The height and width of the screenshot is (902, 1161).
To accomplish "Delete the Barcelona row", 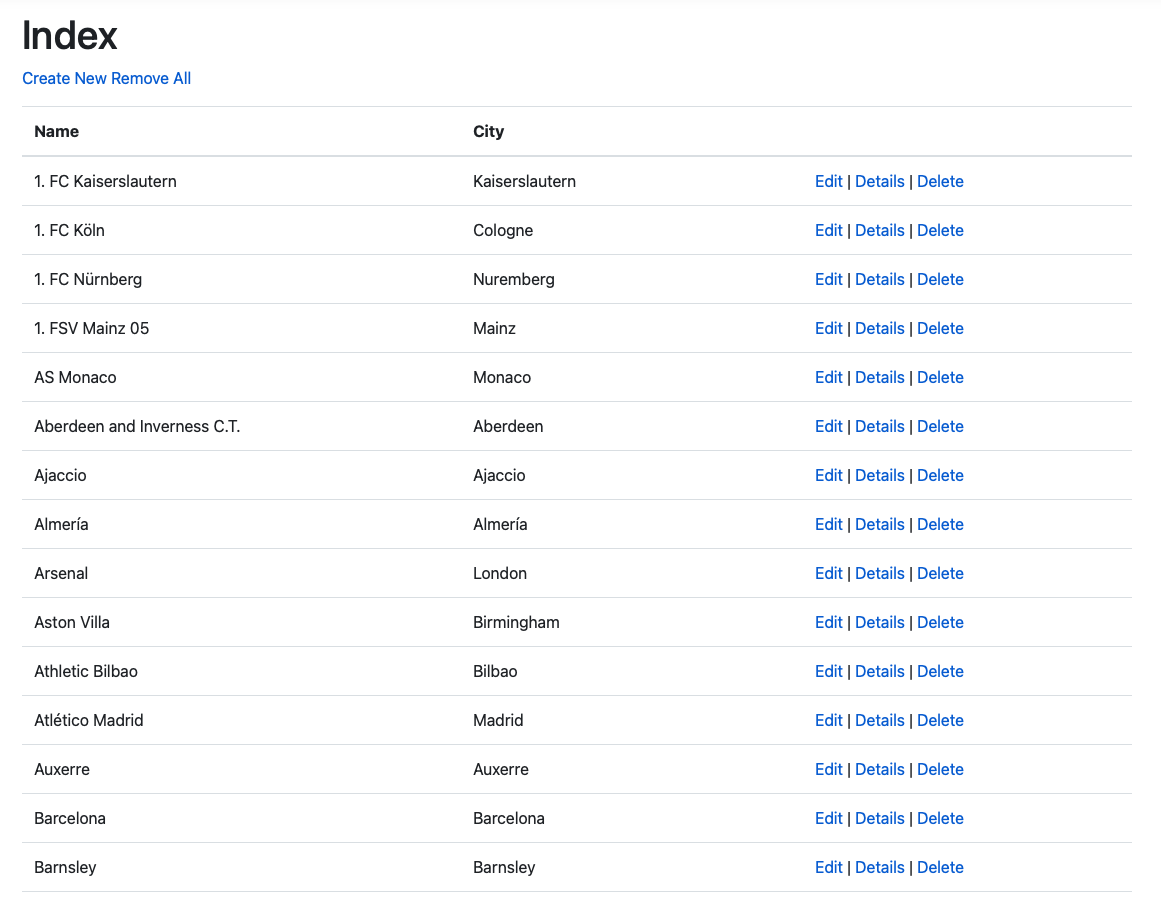I will coord(940,818).
